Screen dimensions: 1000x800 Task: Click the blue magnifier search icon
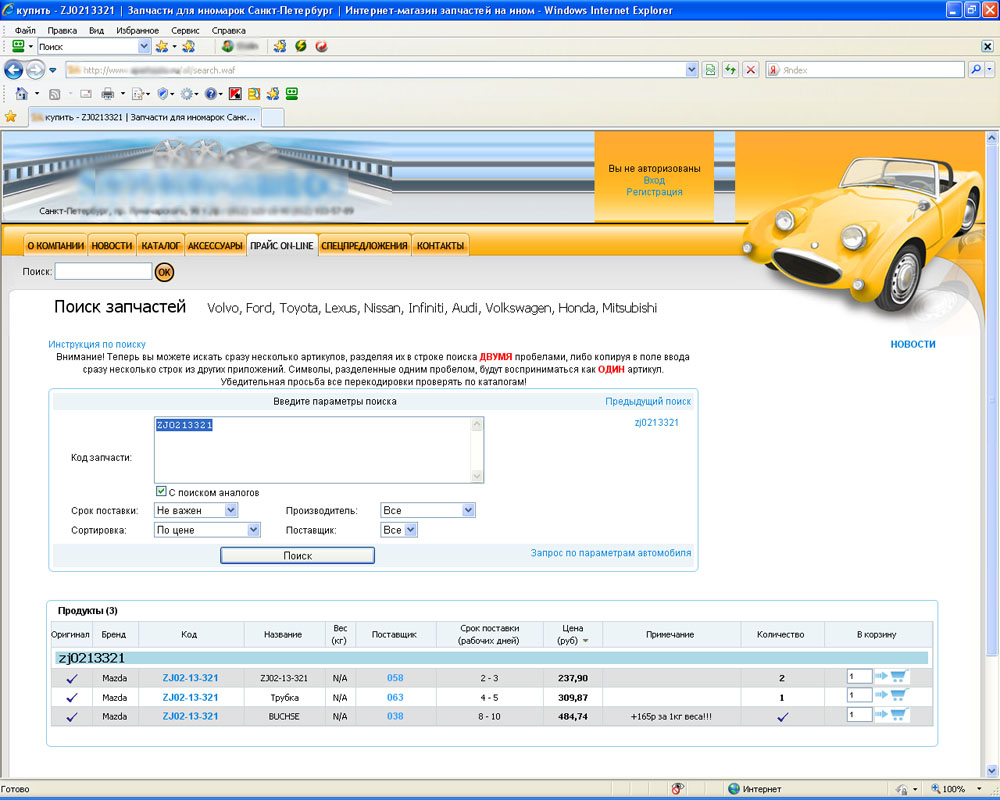(976, 70)
